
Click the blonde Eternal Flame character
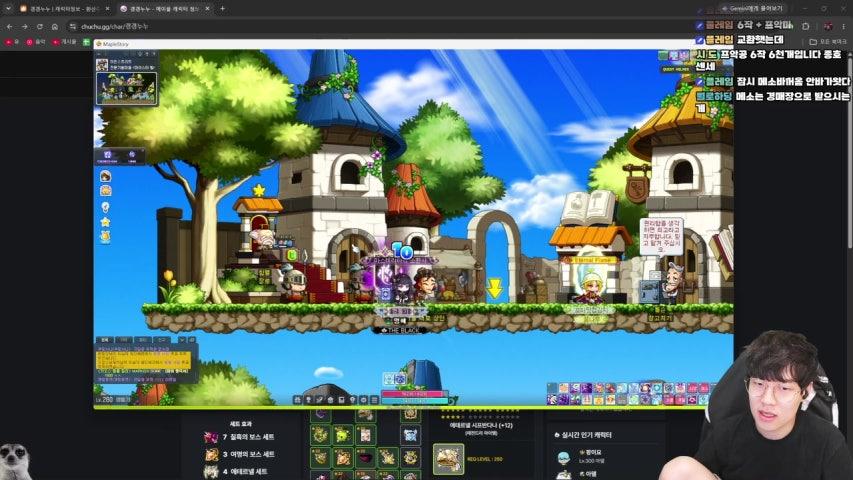590,285
